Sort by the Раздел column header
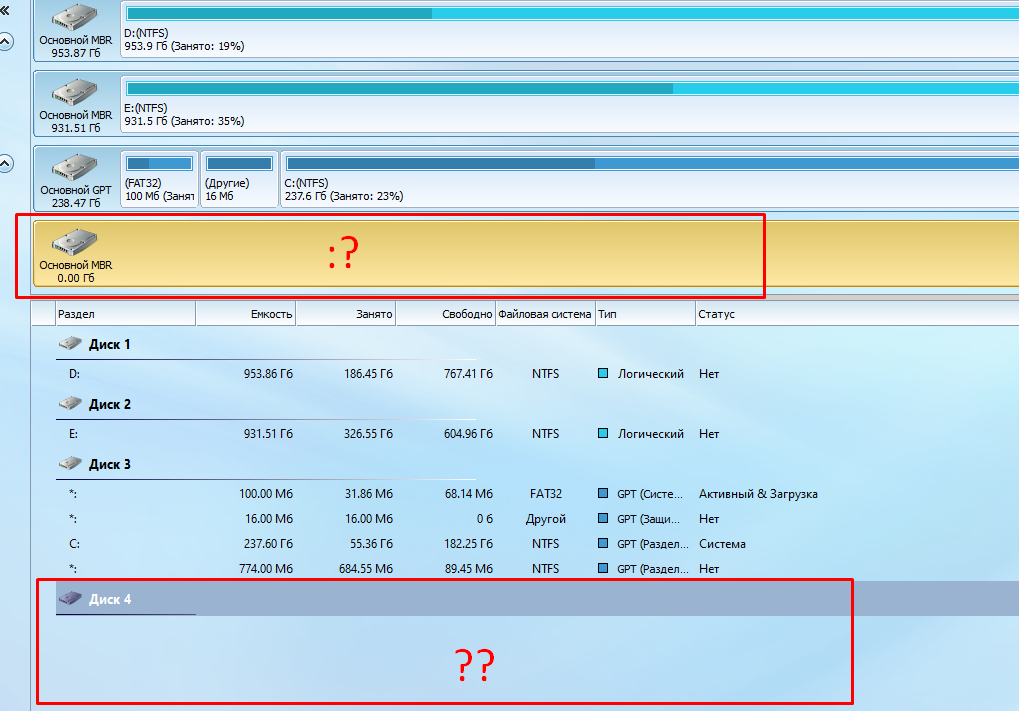The width and height of the screenshot is (1019, 711). (x=126, y=314)
